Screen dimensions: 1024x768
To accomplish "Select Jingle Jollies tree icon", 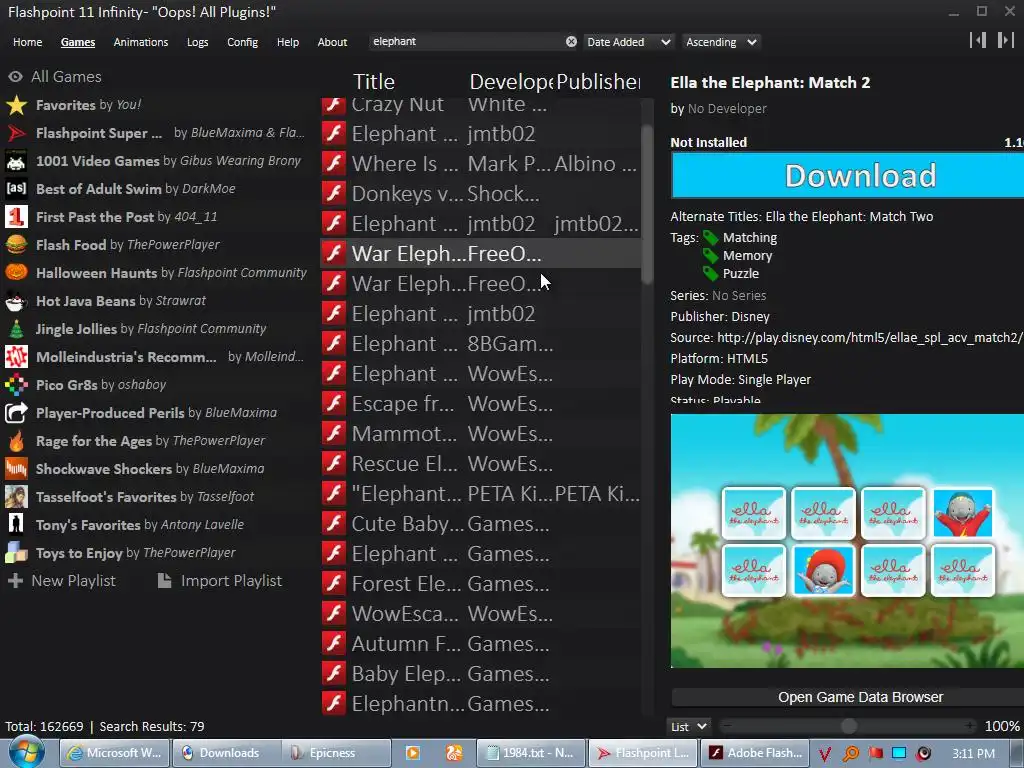I will [16, 329].
